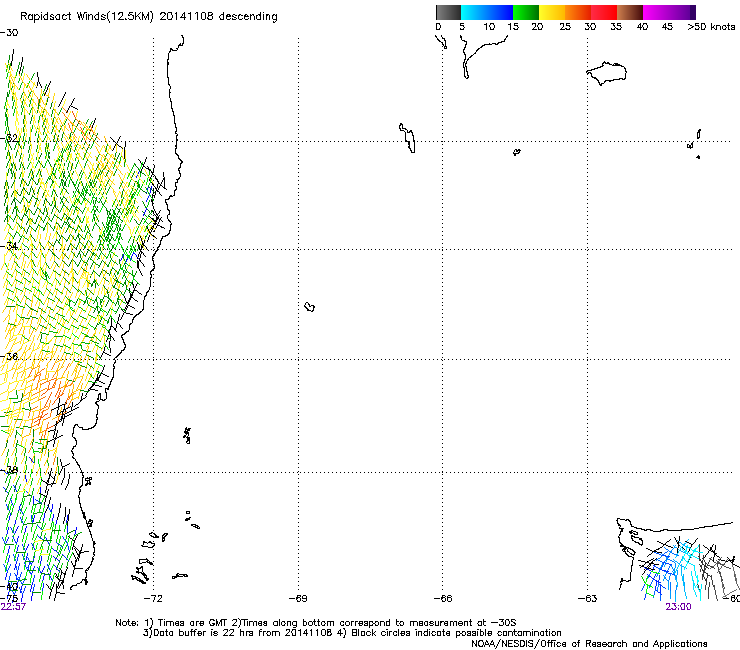Click the '-30' latitude label
740x650 pixels.
tap(9, 33)
